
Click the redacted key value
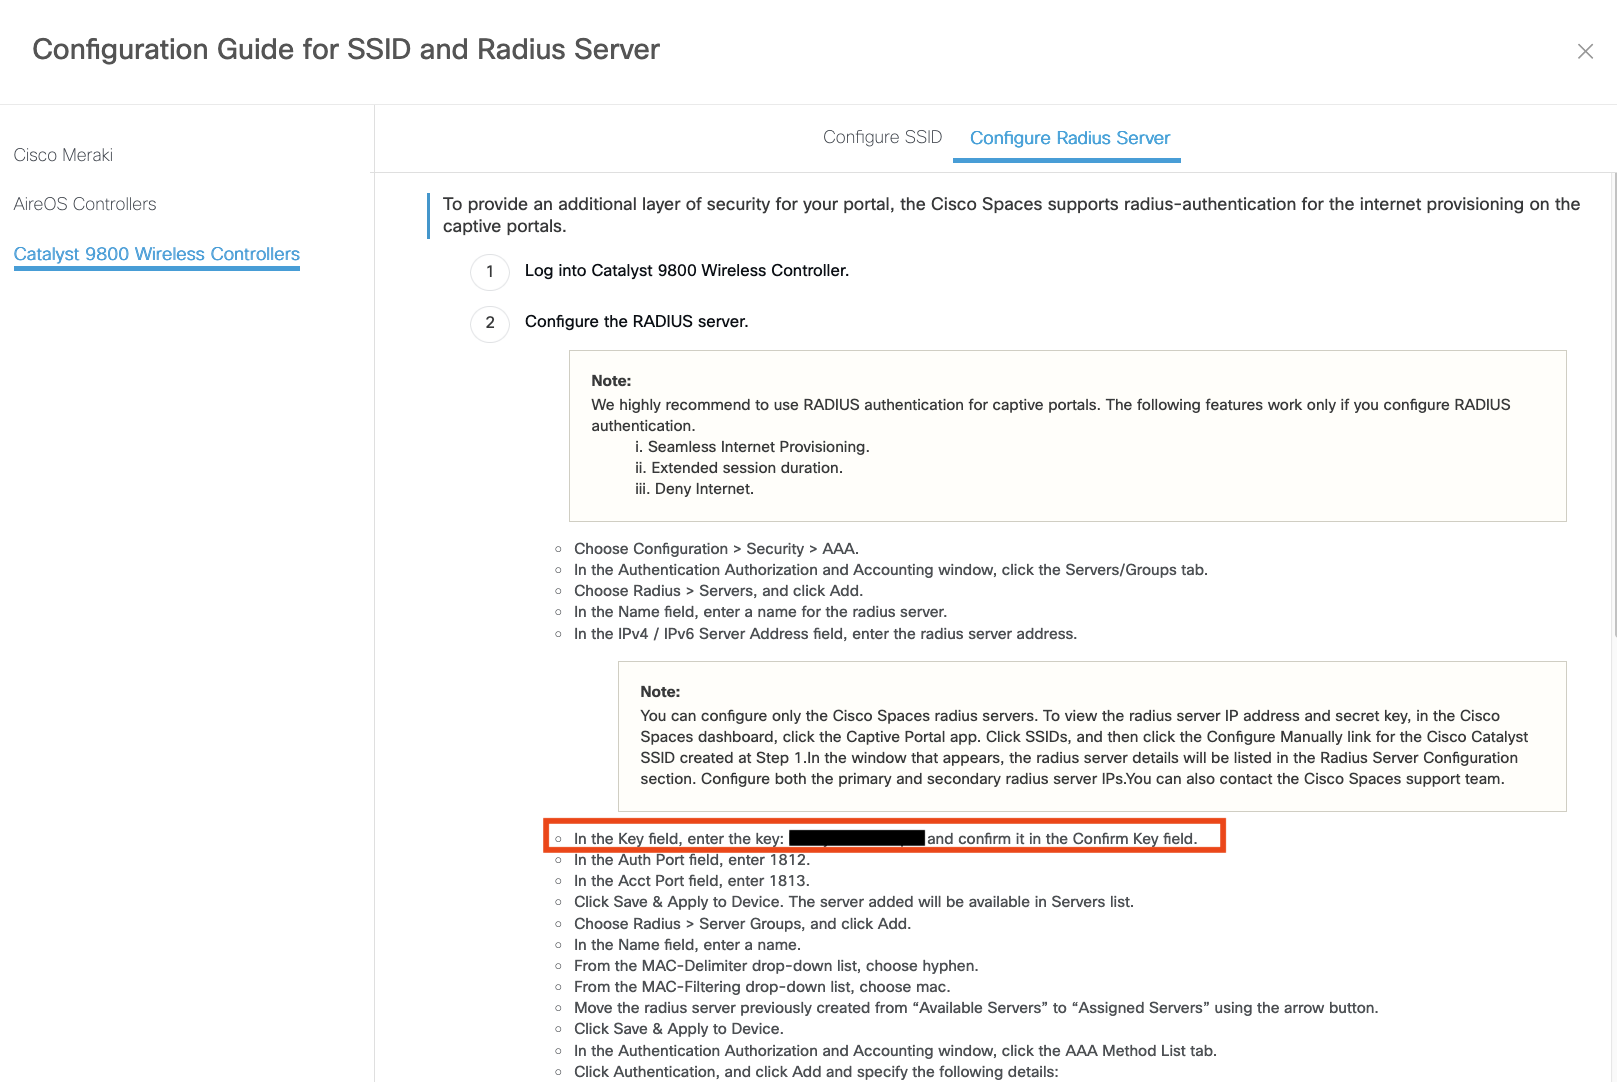click(856, 838)
